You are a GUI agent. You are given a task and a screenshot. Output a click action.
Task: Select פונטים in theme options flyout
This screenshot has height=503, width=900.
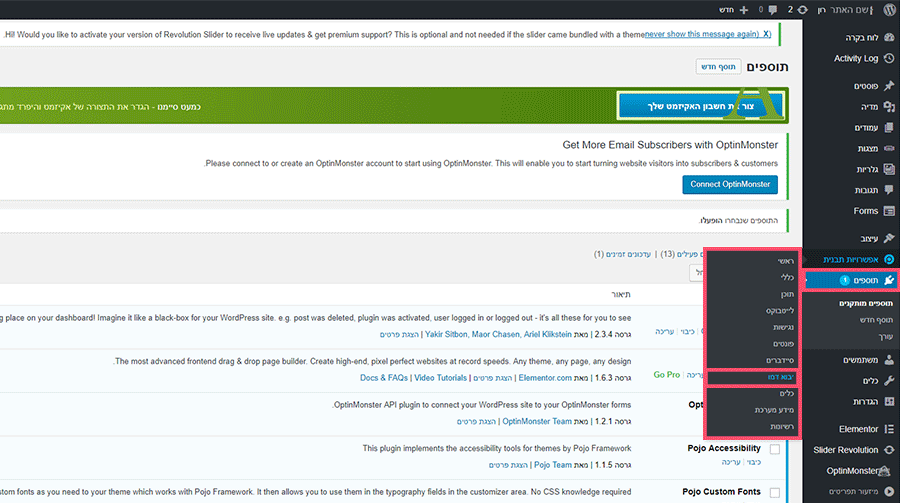pos(783,344)
